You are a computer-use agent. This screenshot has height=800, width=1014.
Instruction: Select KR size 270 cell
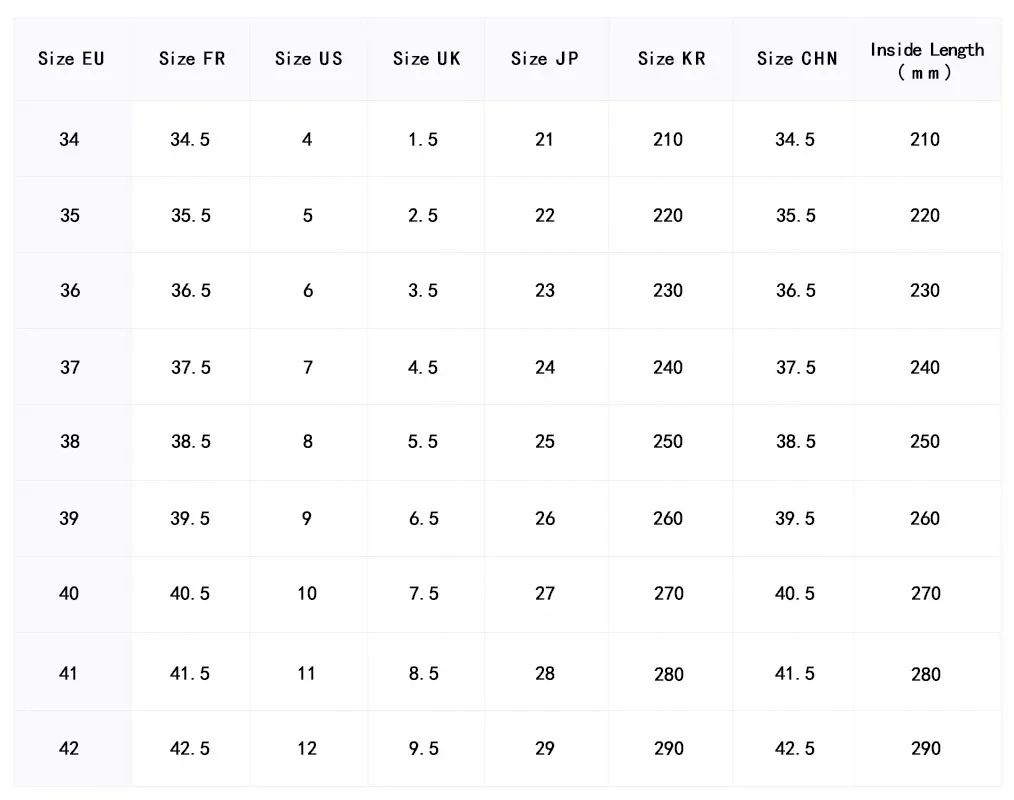click(668, 594)
